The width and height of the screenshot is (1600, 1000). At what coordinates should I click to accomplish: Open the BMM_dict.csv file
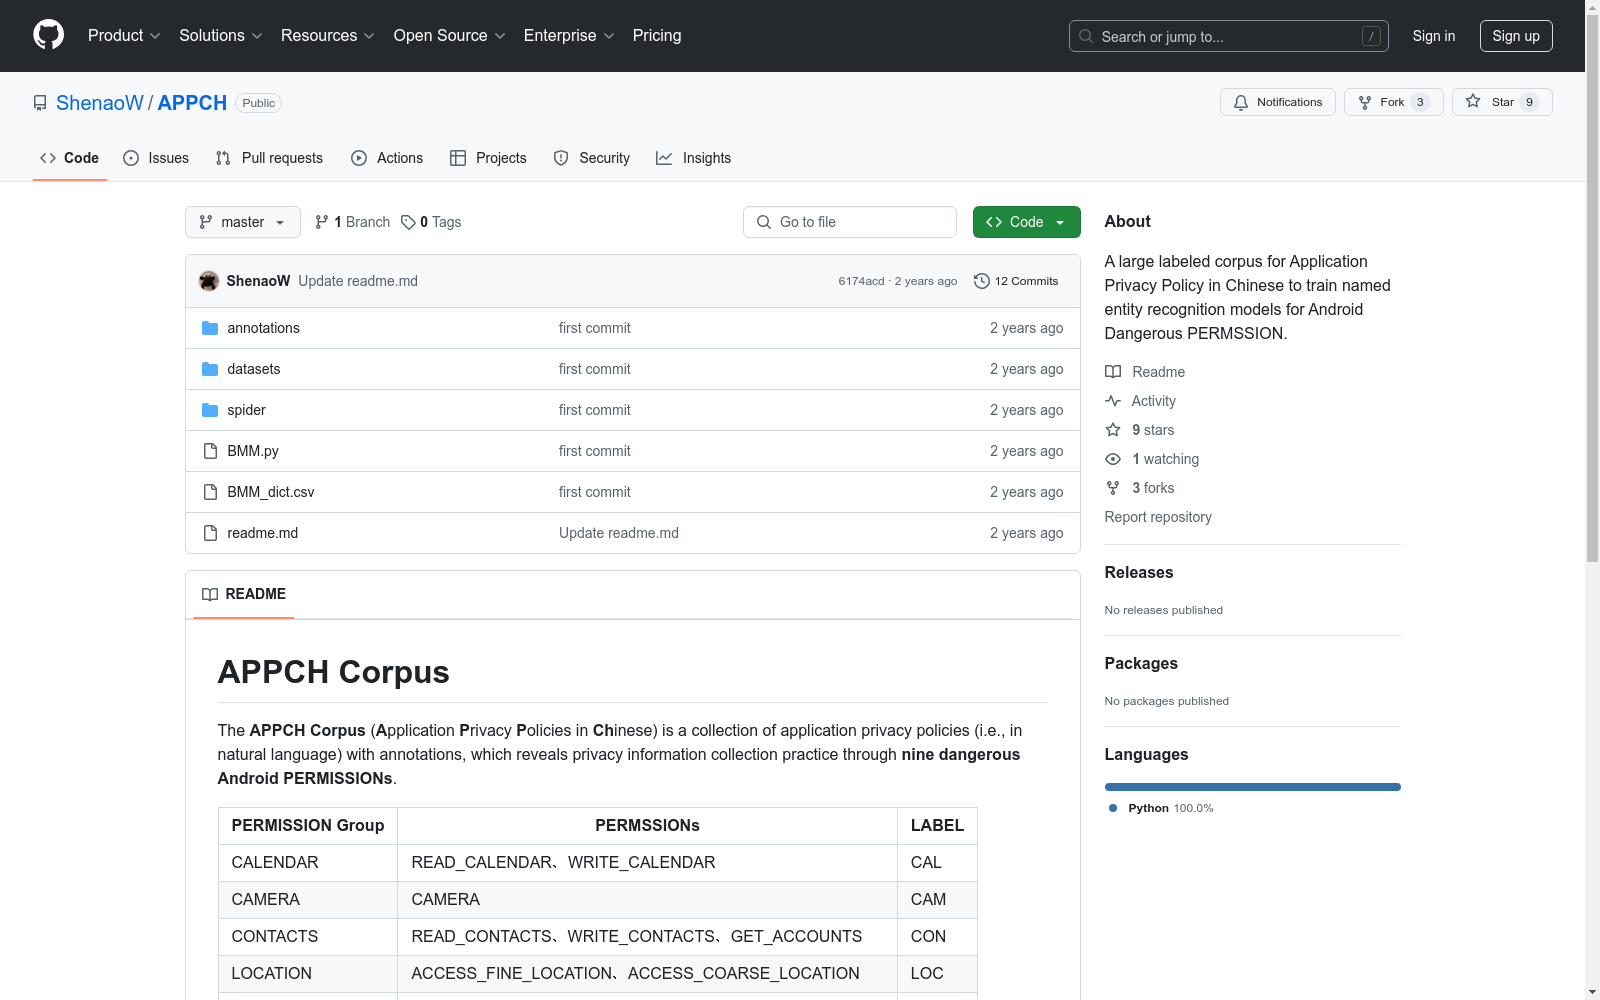tap(271, 492)
